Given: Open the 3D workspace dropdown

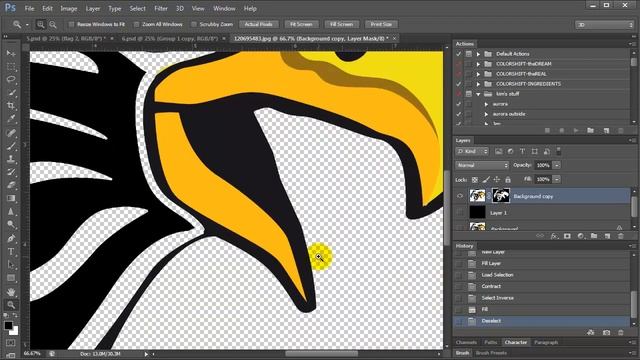Looking at the screenshot, I should tap(604, 25).
